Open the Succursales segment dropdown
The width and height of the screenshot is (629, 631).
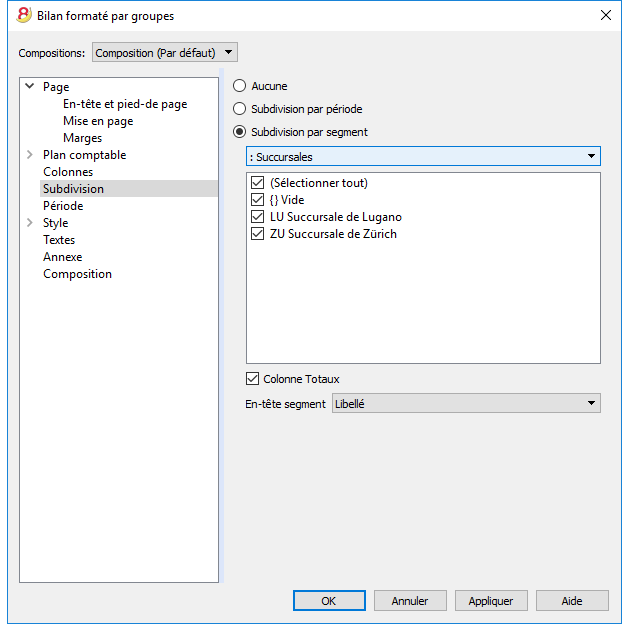pyautogui.click(x=423, y=156)
